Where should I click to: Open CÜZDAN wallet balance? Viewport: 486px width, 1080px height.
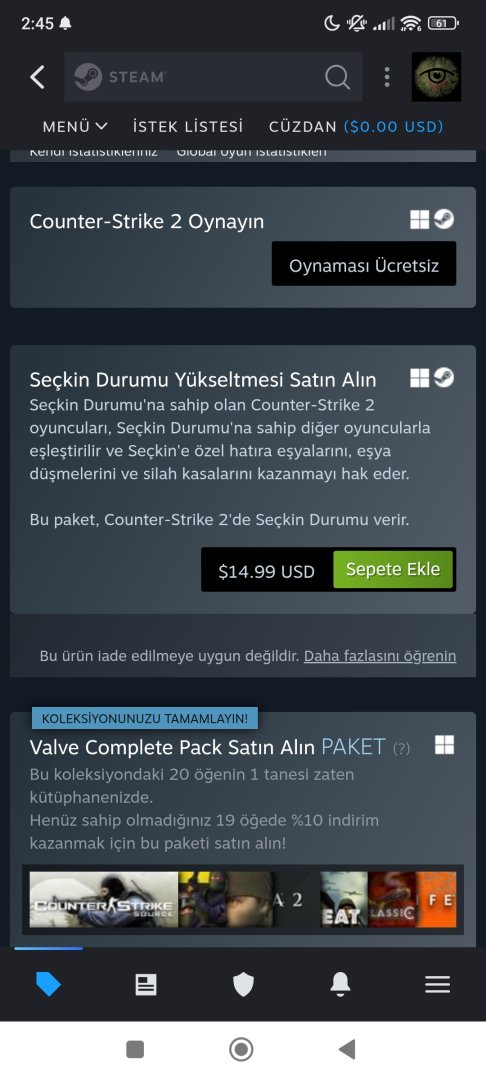[x=356, y=127]
